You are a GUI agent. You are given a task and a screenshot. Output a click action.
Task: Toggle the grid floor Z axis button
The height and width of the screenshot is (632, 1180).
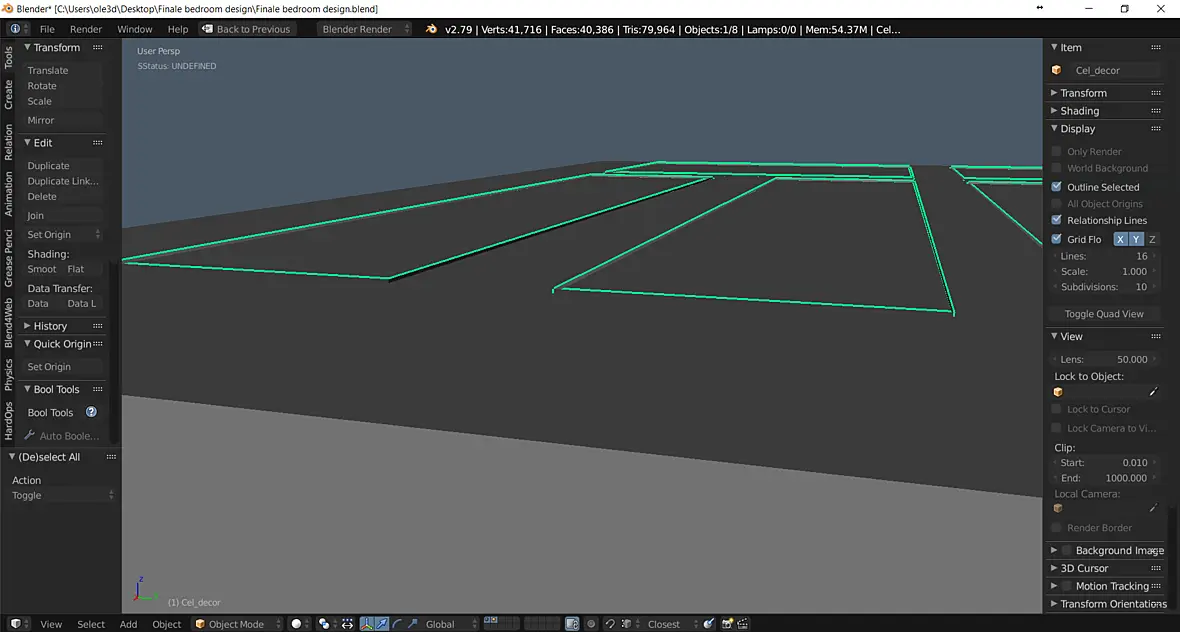(x=1151, y=239)
